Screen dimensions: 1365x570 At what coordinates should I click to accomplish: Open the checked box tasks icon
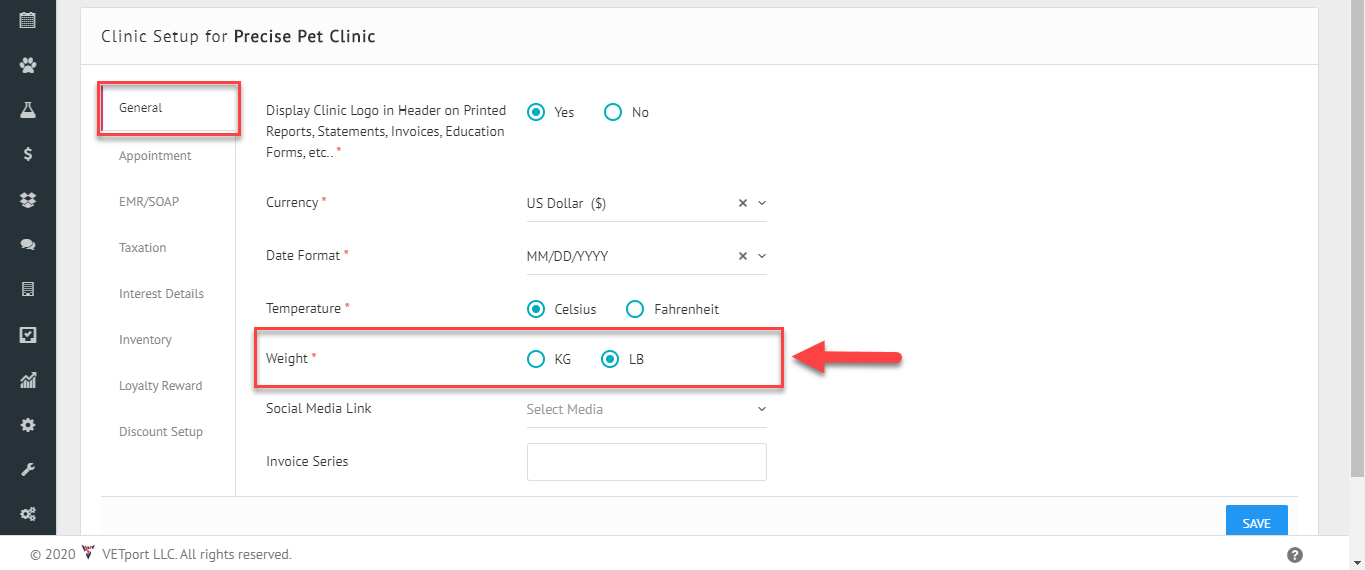tap(28, 335)
